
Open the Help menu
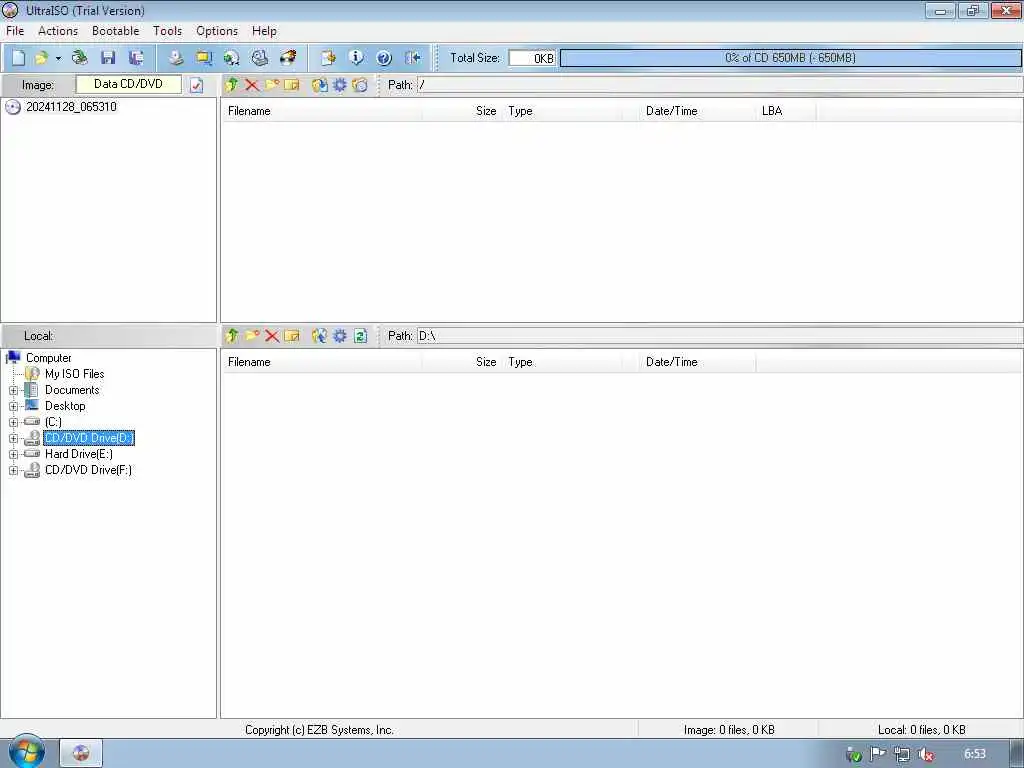[264, 31]
